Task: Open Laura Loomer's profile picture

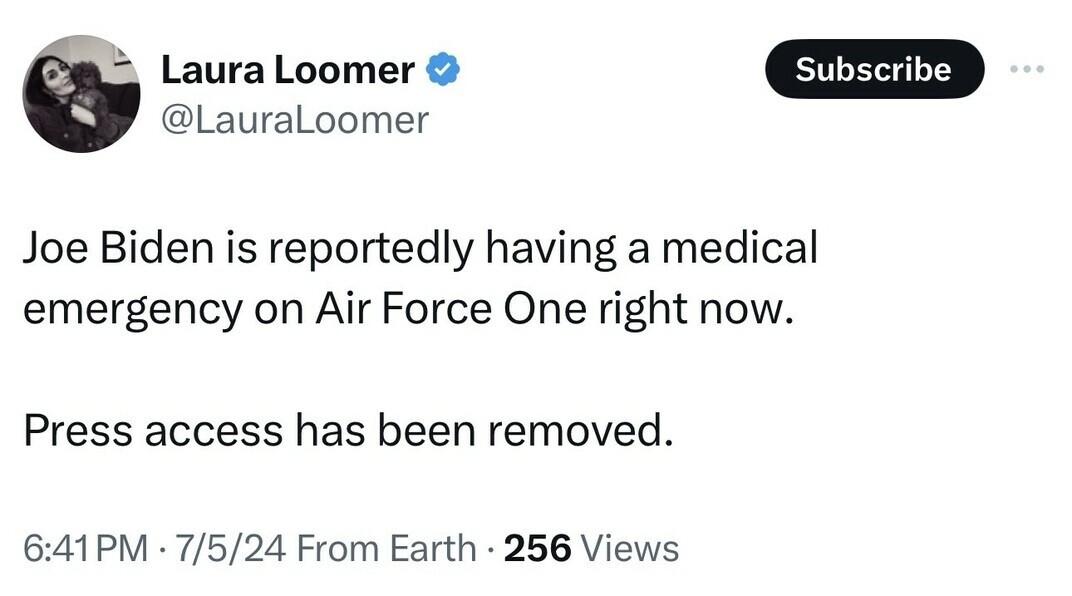Action: click(x=81, y=94)
